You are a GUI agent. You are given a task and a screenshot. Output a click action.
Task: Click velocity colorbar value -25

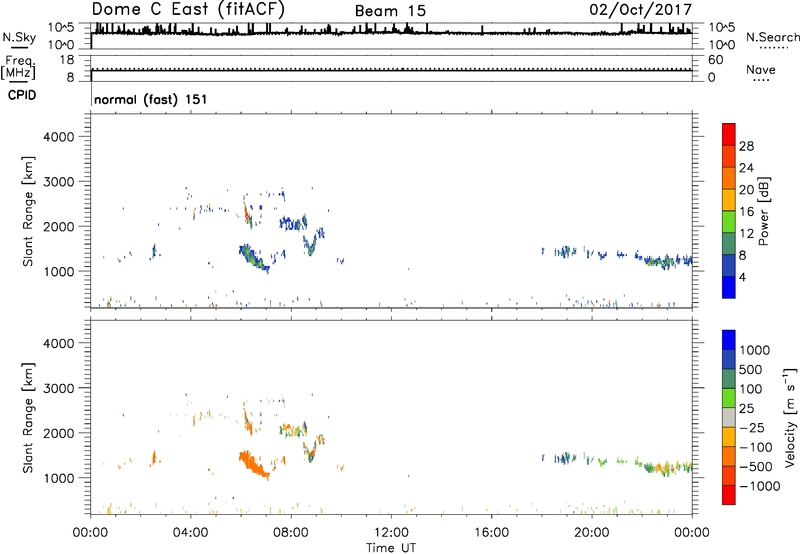click(x=752, y=428)
